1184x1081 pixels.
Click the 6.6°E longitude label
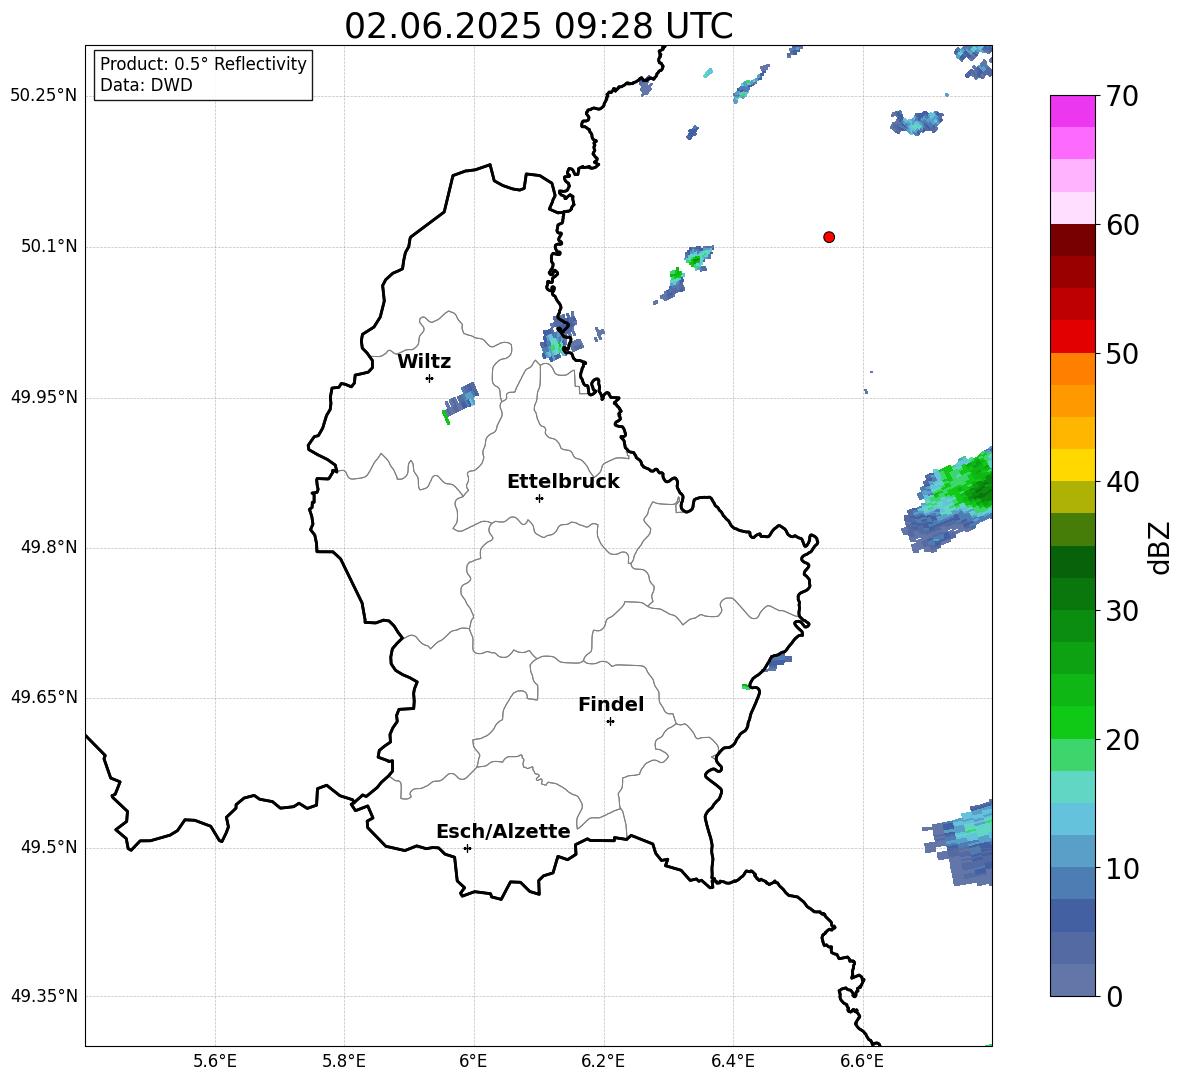[862, 1061]
